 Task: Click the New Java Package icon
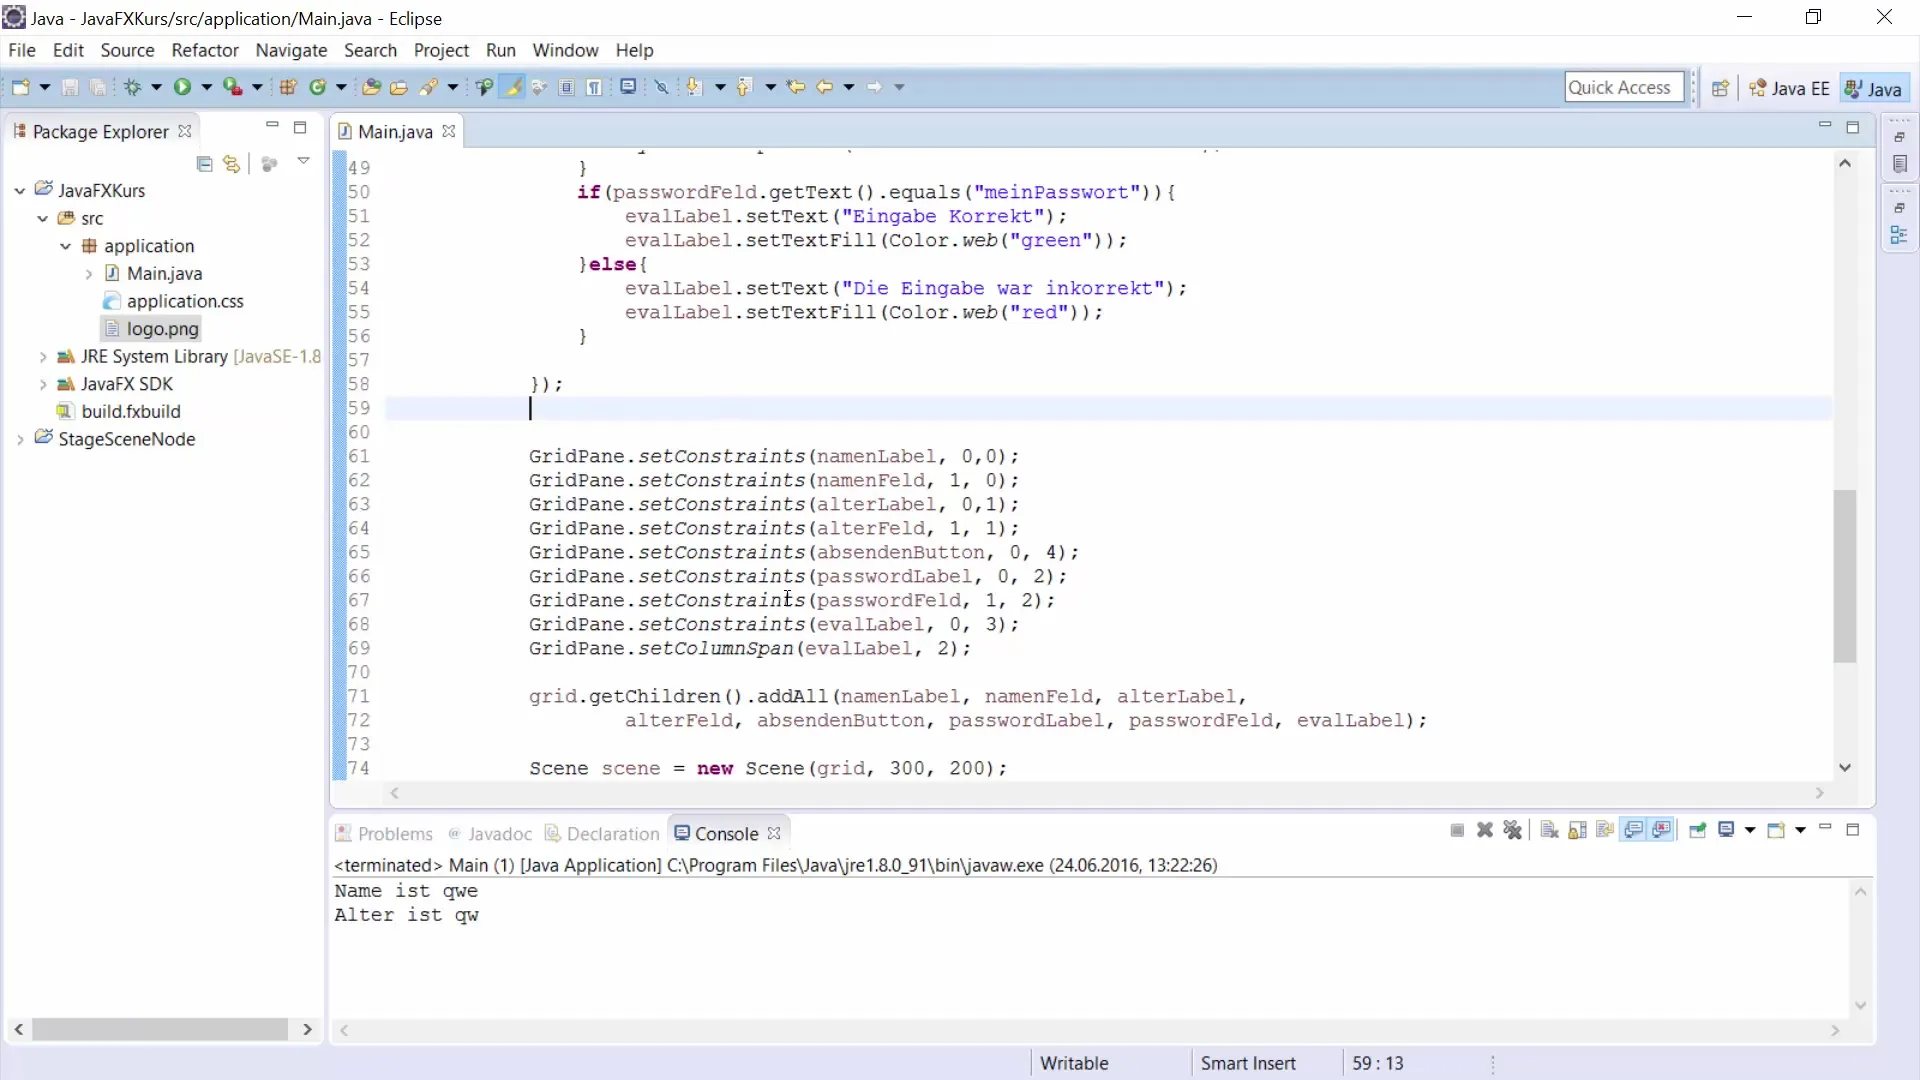288,87
